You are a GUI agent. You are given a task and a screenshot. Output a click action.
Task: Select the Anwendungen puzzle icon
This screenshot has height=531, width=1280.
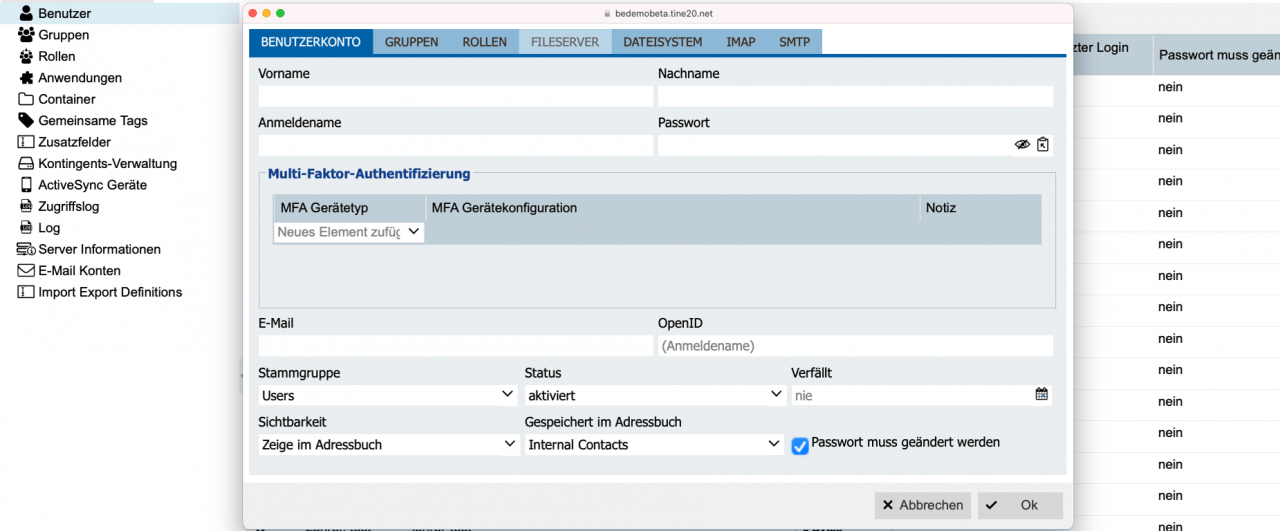tap(26, 78)
